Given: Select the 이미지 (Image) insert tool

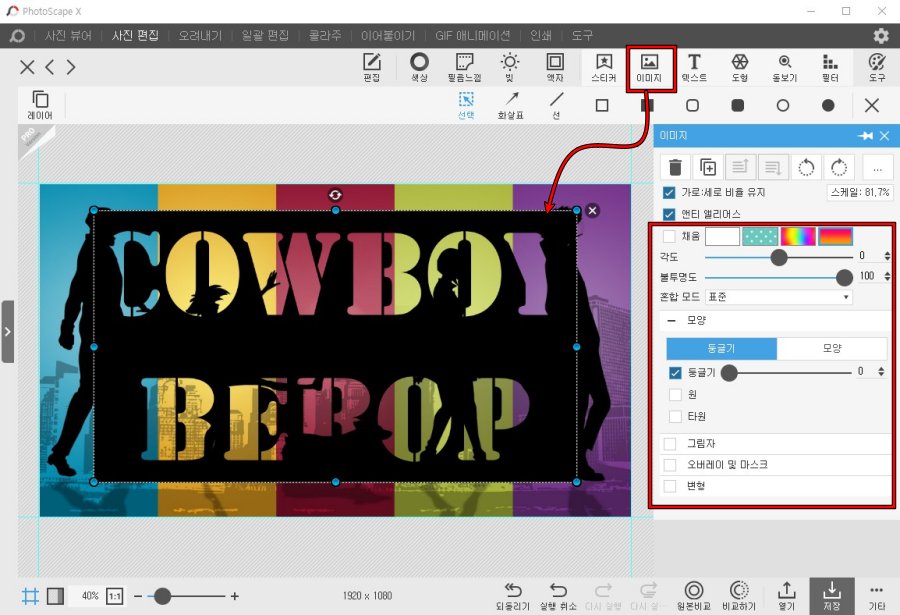Looking at the screenshot, I should click(x=649, y=67).
